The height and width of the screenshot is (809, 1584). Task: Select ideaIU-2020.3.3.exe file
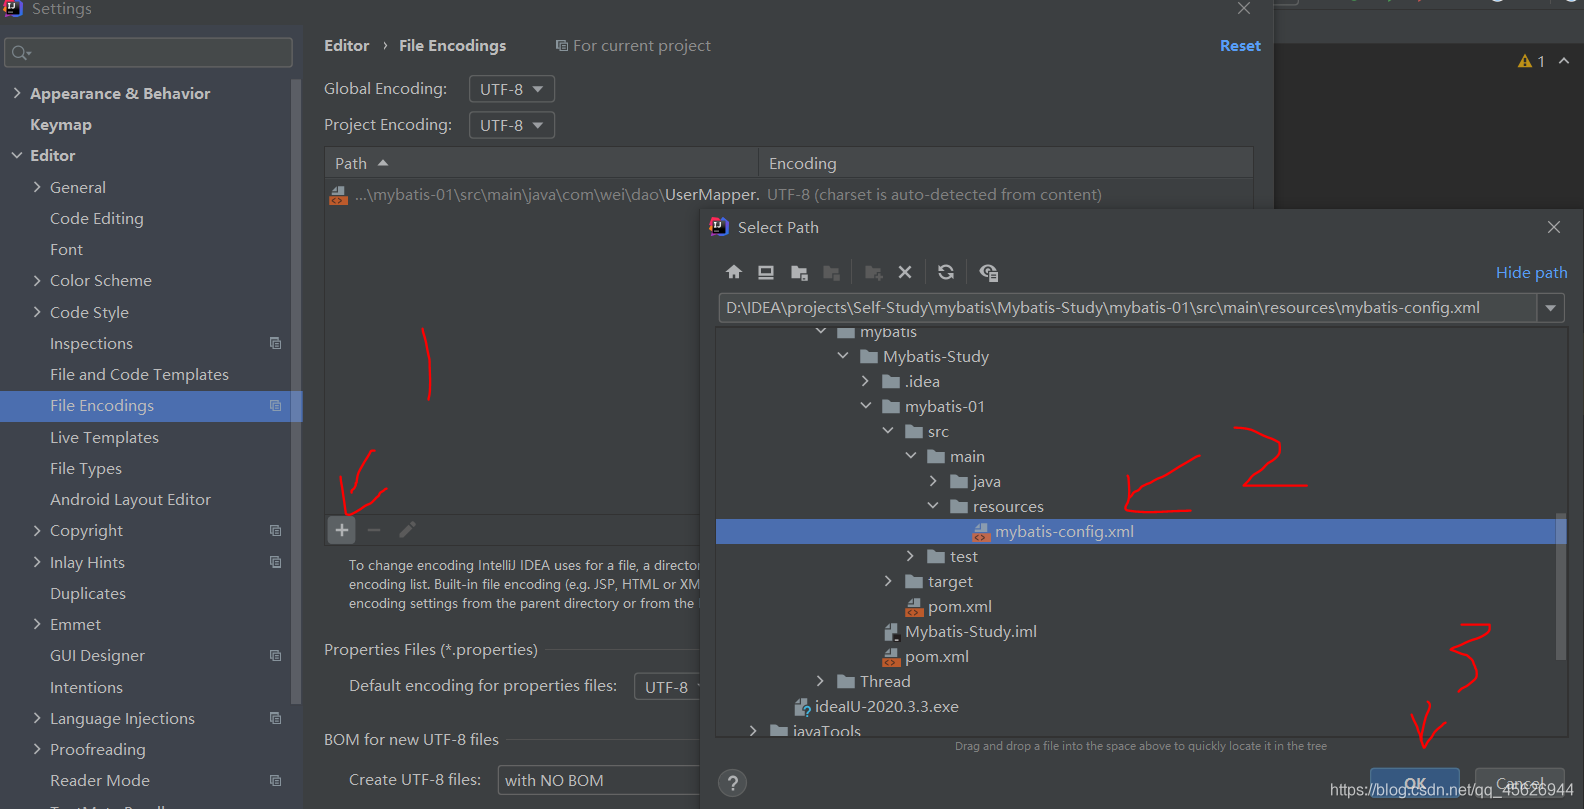point(886,706)
